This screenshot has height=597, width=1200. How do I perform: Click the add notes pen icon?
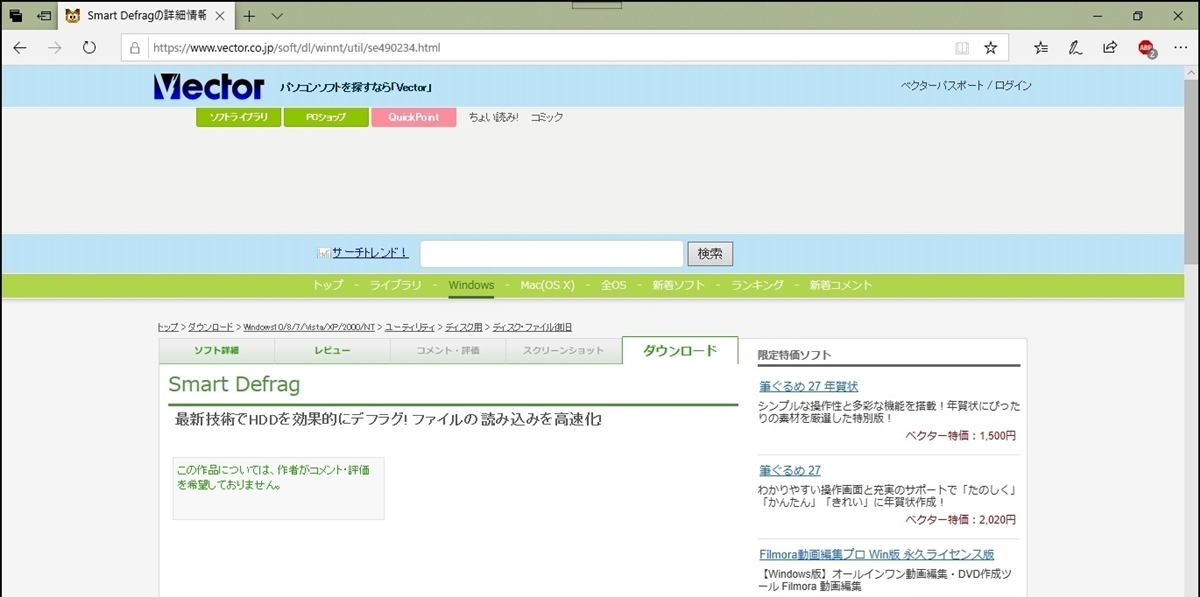[x=1075, y=47]
